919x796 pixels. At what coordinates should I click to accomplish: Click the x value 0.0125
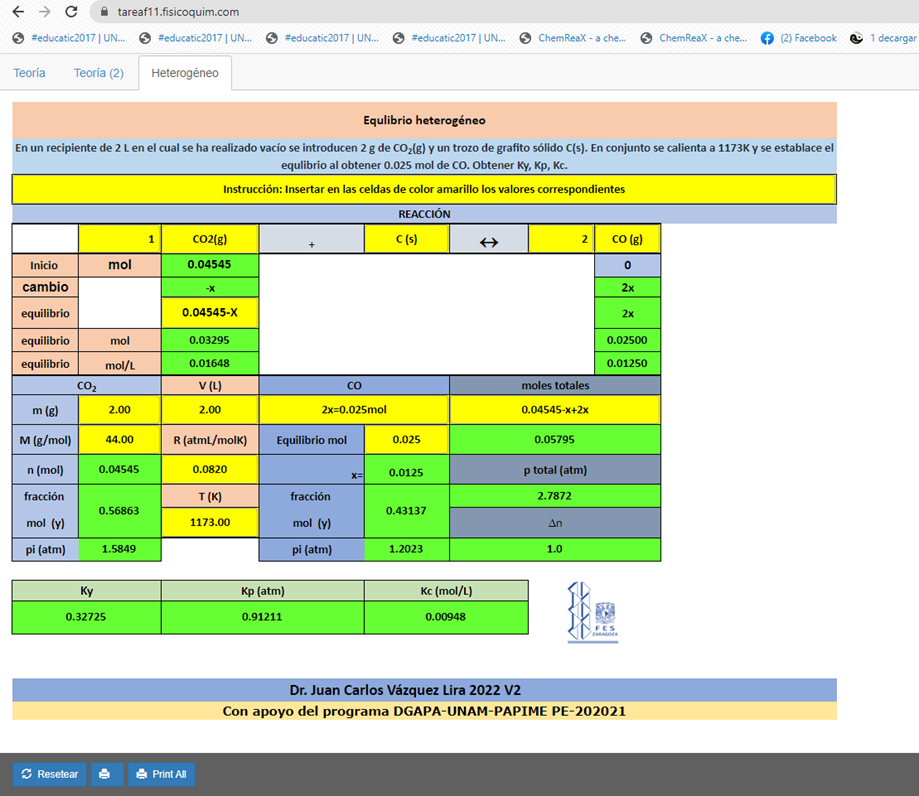click(407, 472)
